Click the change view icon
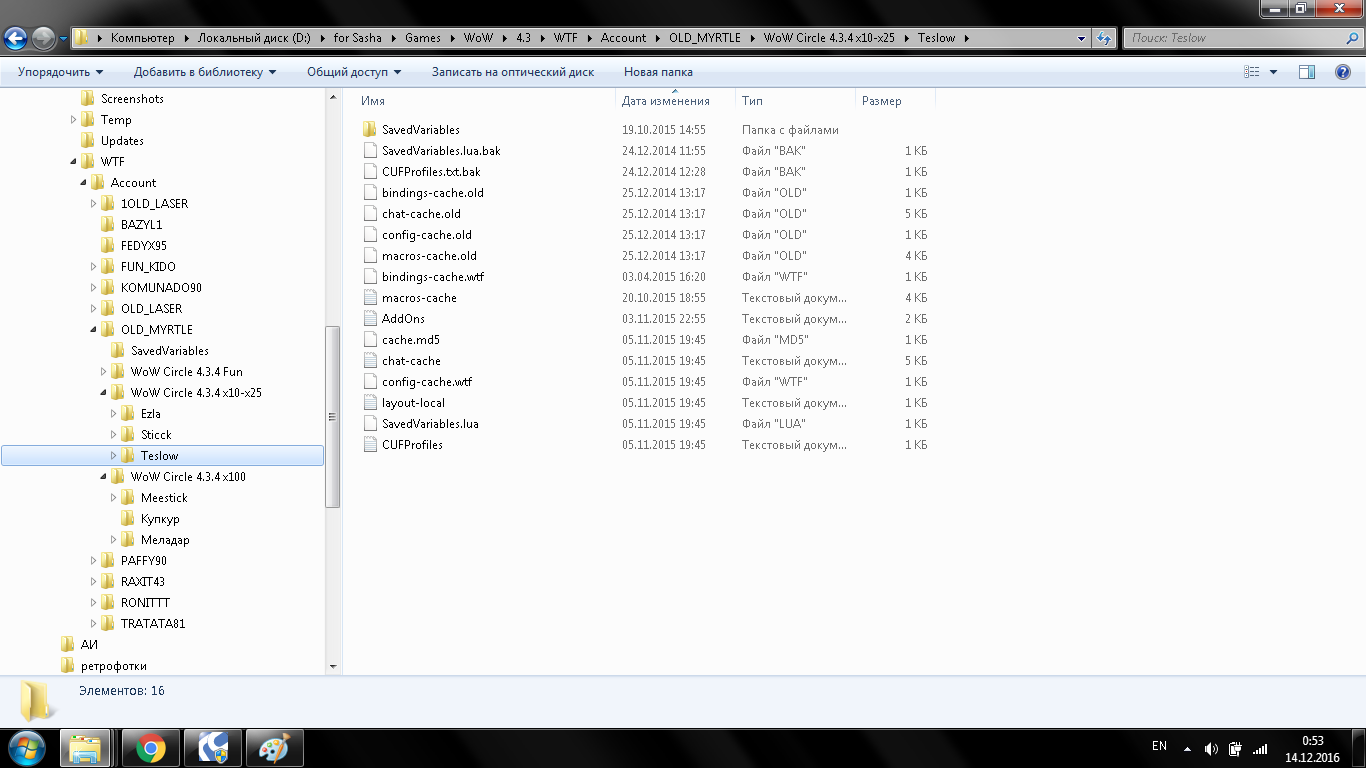The image size is (1366, 768). click(1251, 72)
